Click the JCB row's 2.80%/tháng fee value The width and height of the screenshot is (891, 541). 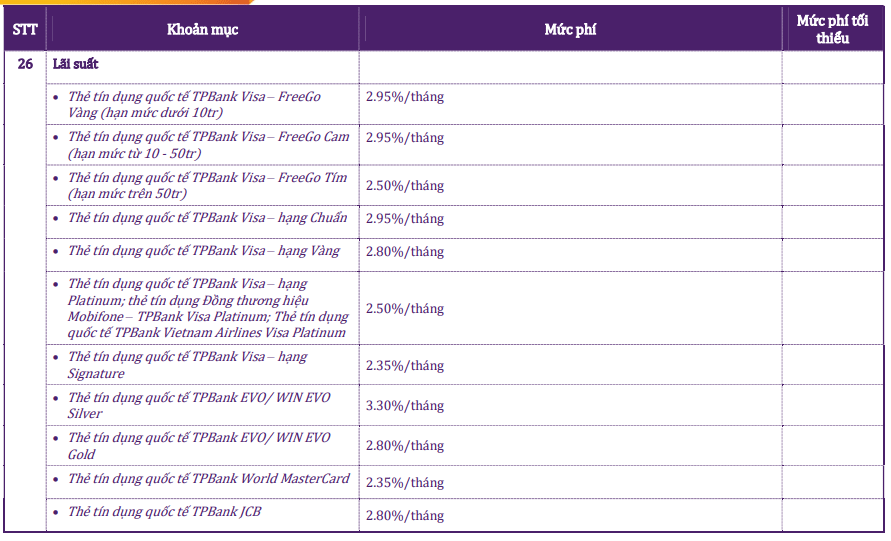pos(405,516)
